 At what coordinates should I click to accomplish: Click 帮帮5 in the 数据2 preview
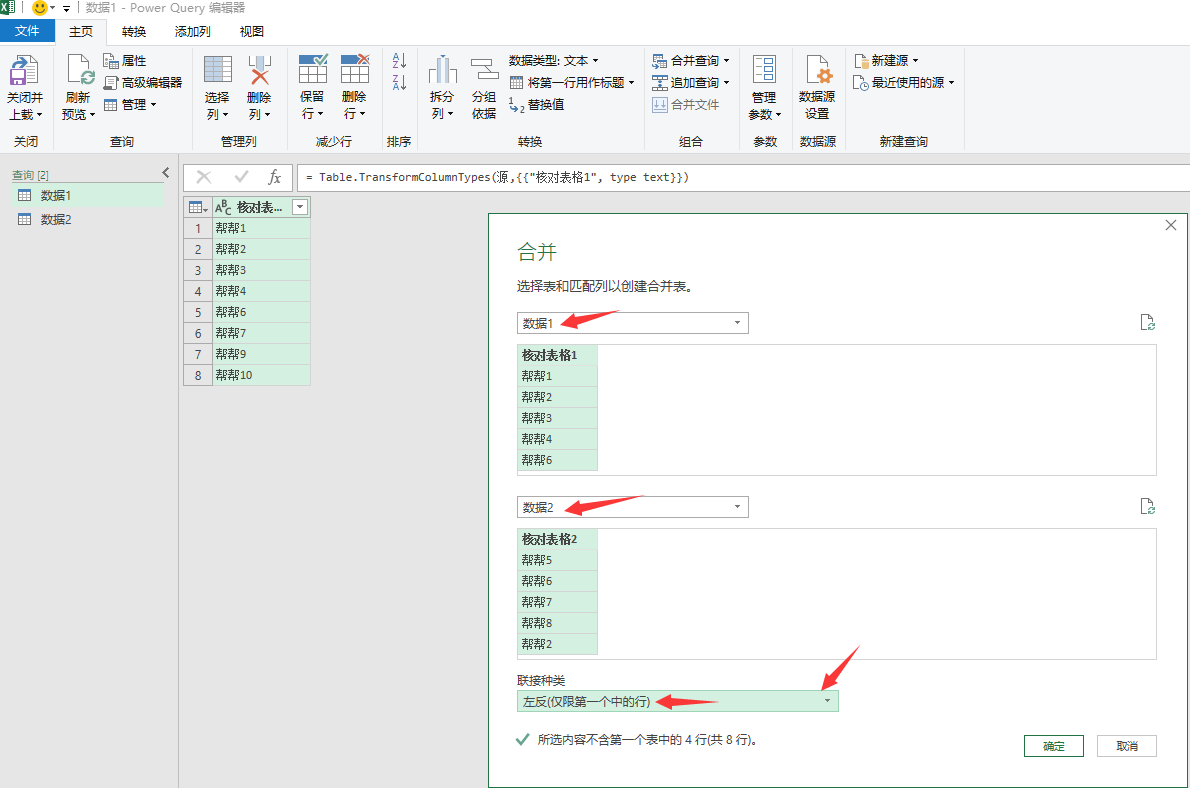pyautogui.click(x=557, y=560)
